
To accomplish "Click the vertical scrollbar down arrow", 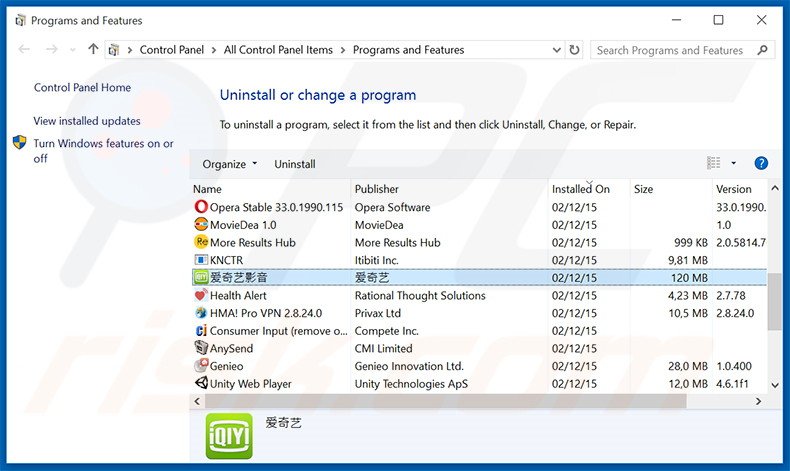I will coord(775,385).
